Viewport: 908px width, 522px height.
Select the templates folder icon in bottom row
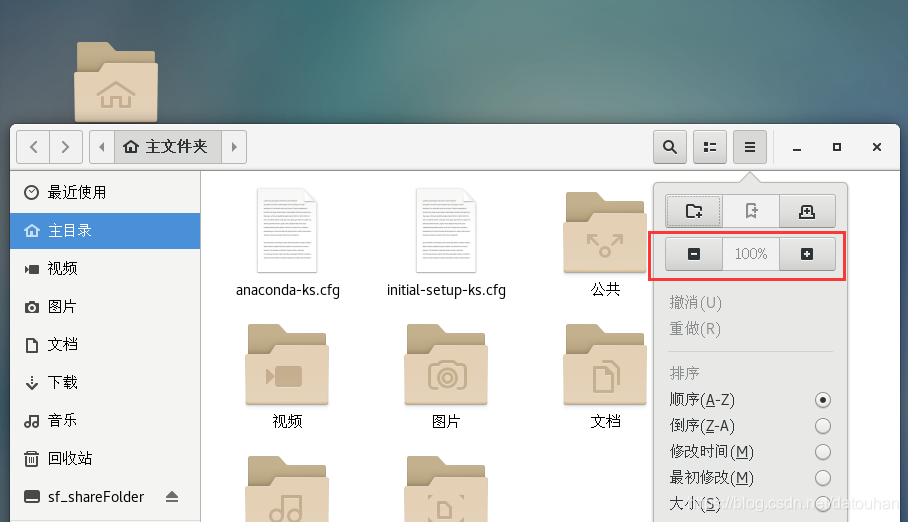446,490
